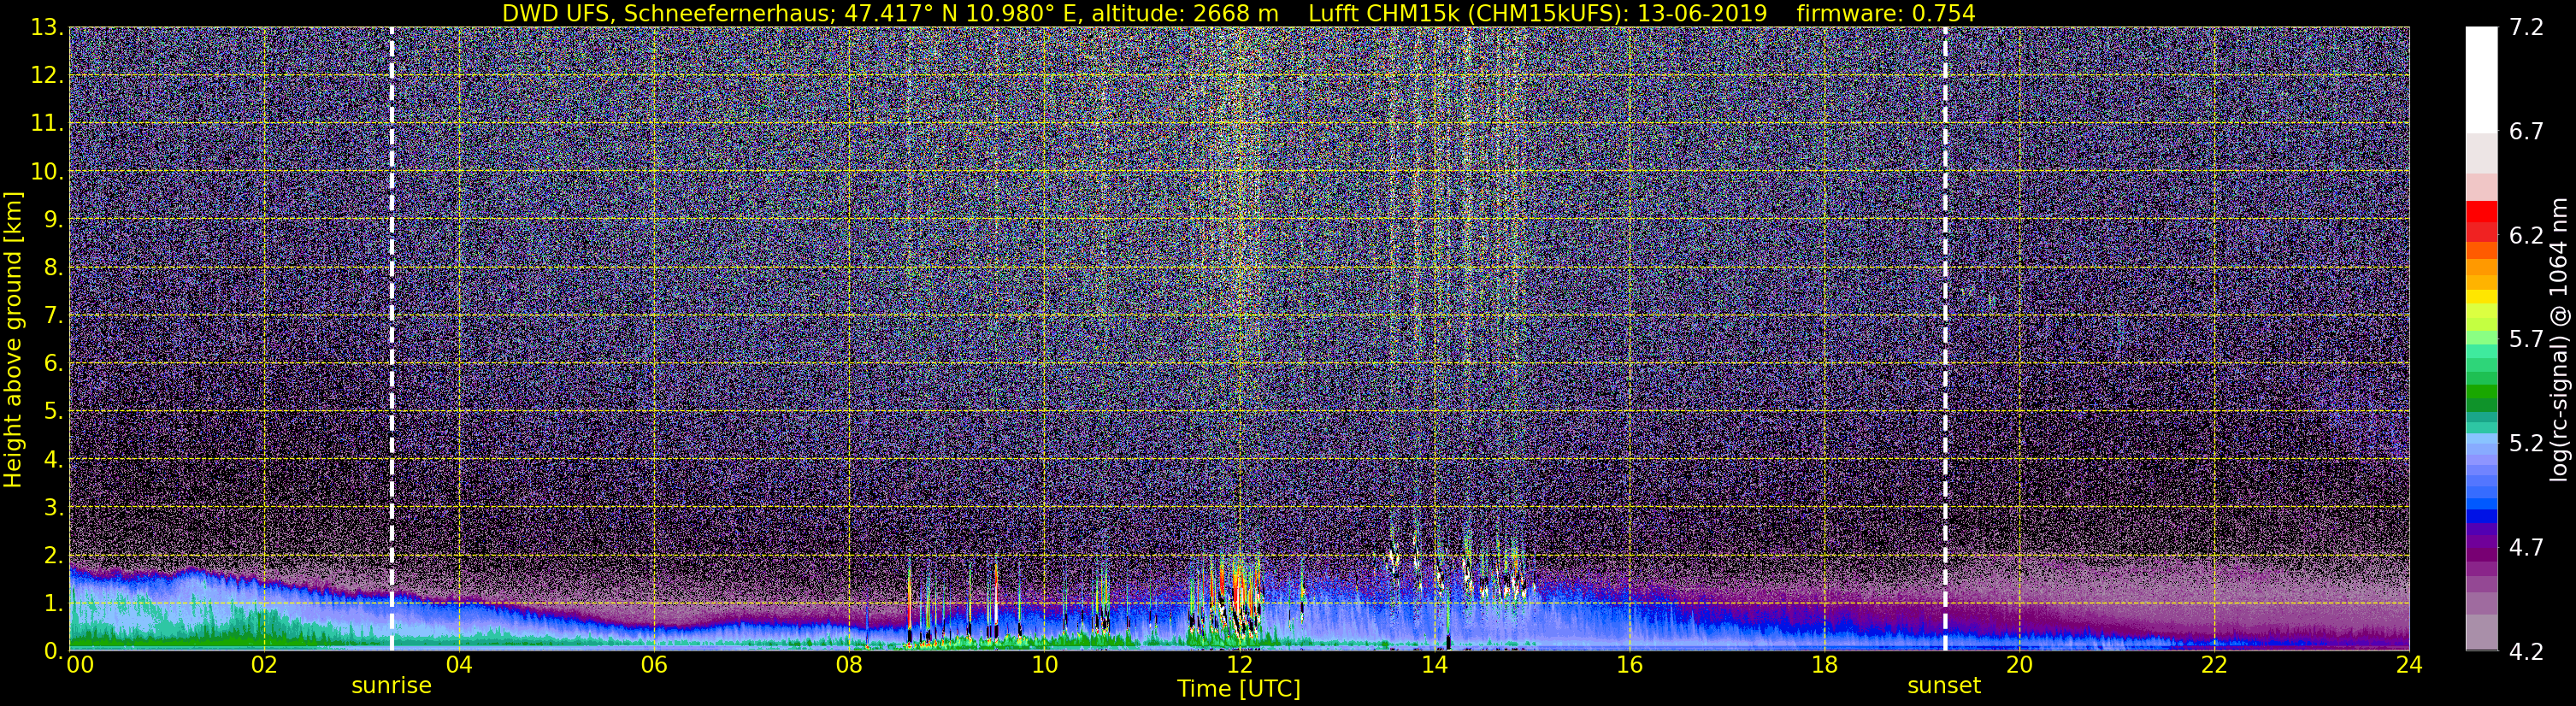Viewport: 2576px width, 706px height.
Task: Click the y-axis tick label '10.'
Action: pyautogui.click(x=47, y=171)
